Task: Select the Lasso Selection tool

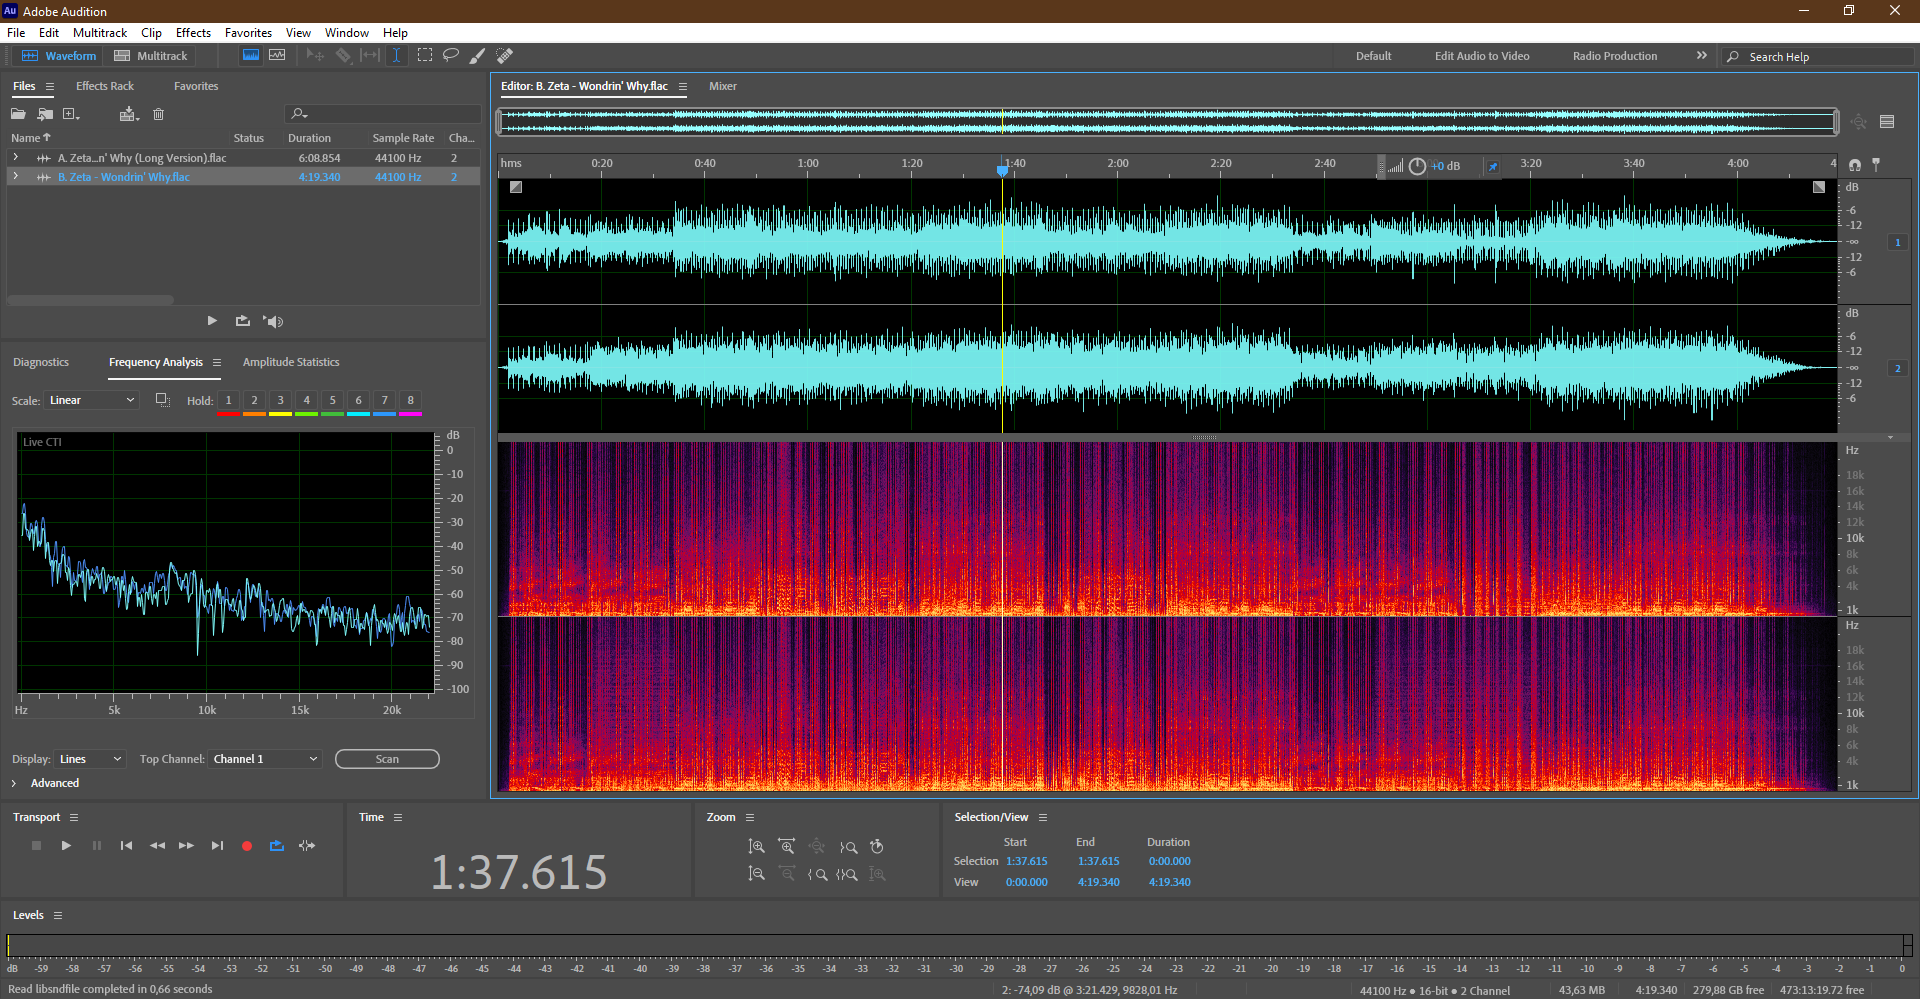Action: pyautogui.click(x=451, y=56)
